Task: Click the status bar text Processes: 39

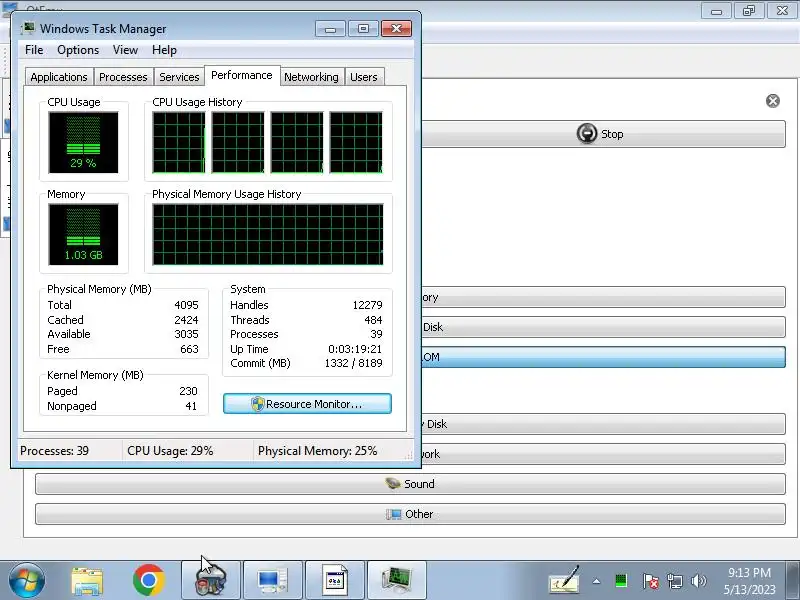Action: pyautogui.click(x=55, y=451)
